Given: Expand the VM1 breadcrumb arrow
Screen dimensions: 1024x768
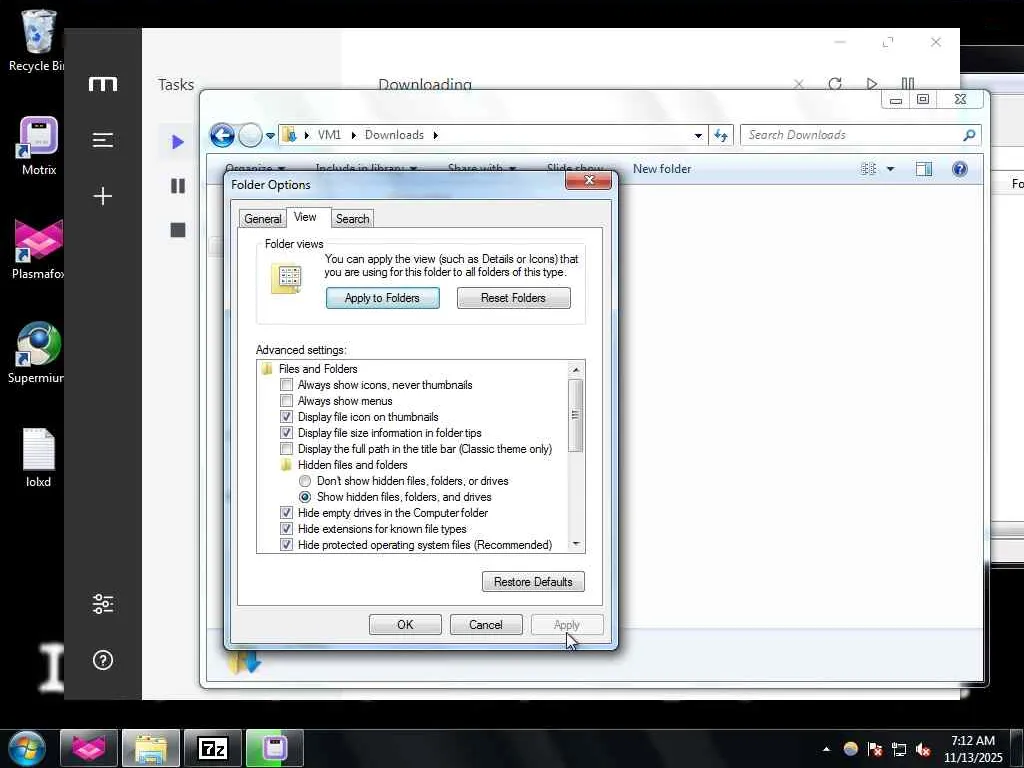Looking at the screenshot, I should click(353, 135).
